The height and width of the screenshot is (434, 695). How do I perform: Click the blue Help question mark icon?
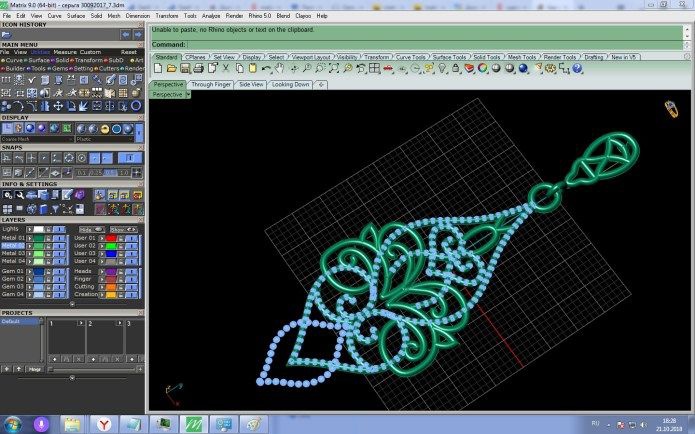577,68
